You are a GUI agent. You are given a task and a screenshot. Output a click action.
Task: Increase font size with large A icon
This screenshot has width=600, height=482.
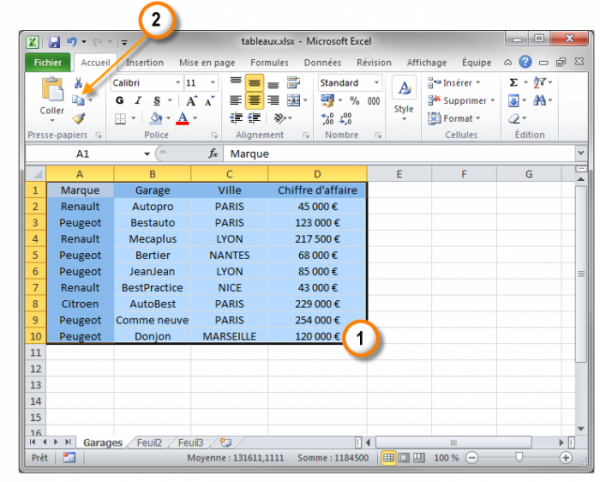[191, 101]
